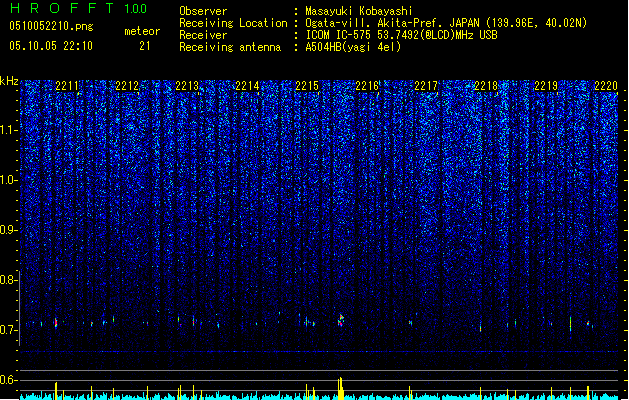The width and height of the screenshot is (629, 400).
Task: Select the filename 0510052210.png
Action: point(51,26)
